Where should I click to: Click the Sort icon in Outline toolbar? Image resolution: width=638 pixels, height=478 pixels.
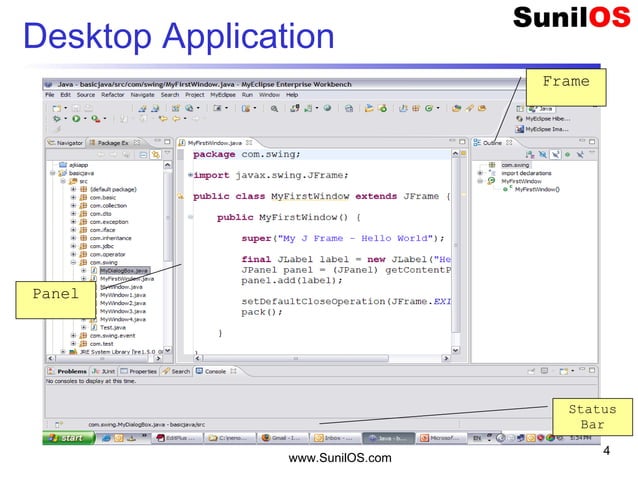coord(530,155)
